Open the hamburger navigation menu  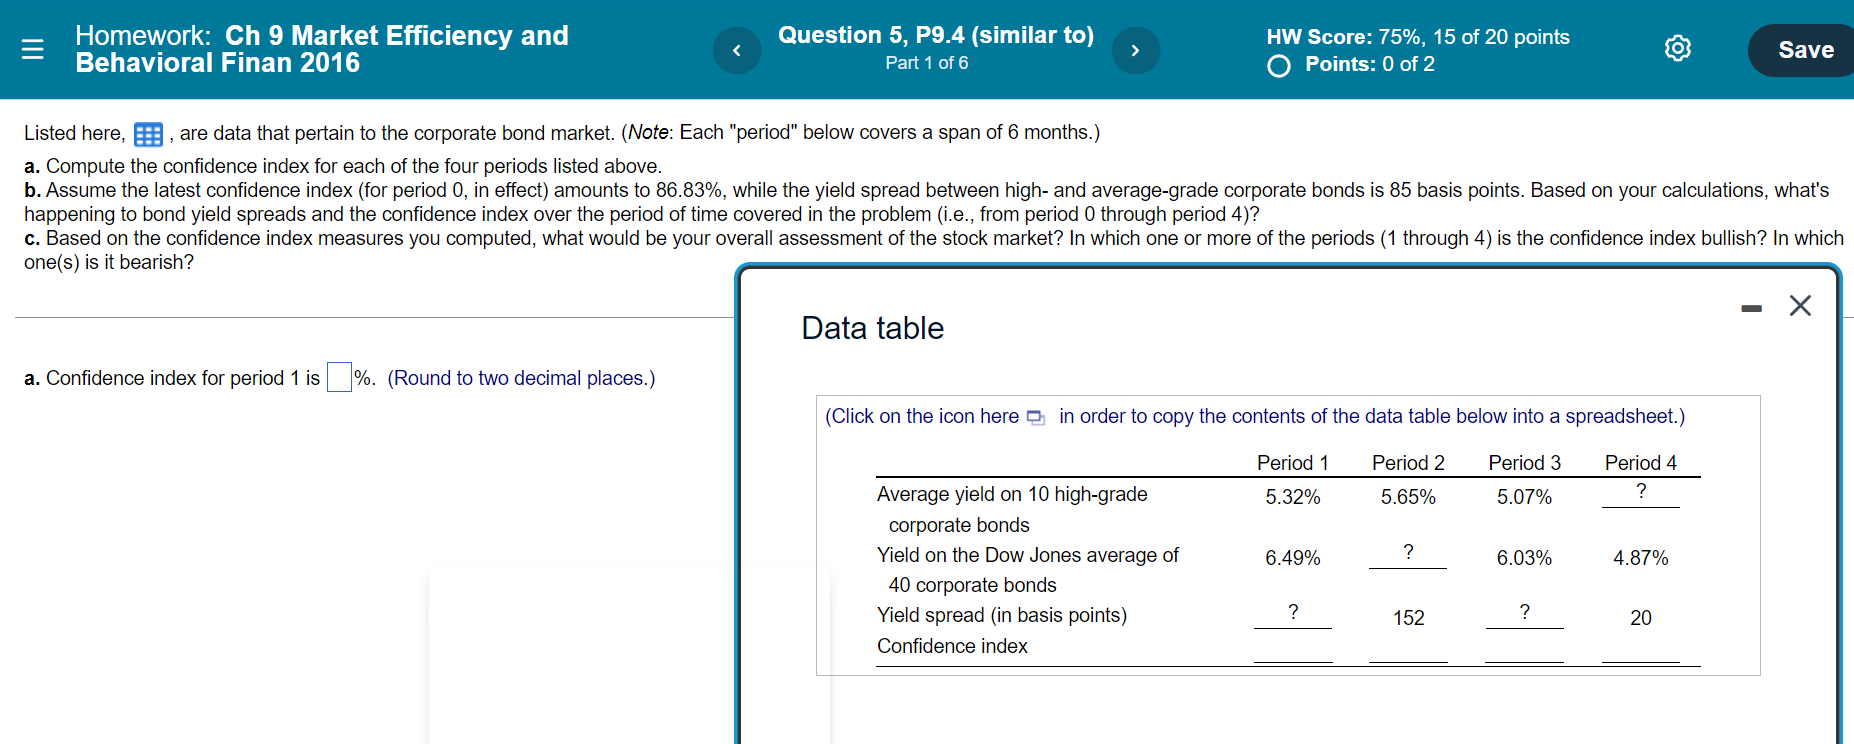point(33,49)
